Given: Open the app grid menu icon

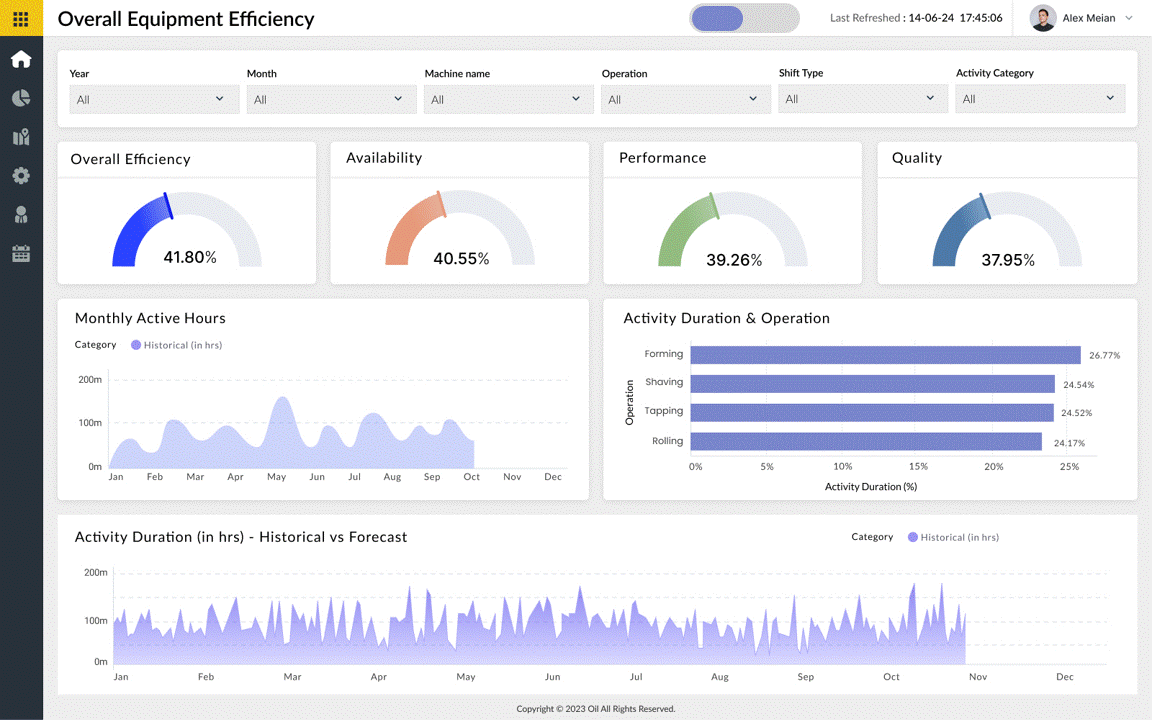Looking at the screenshot, I should (x=21, y=19).
